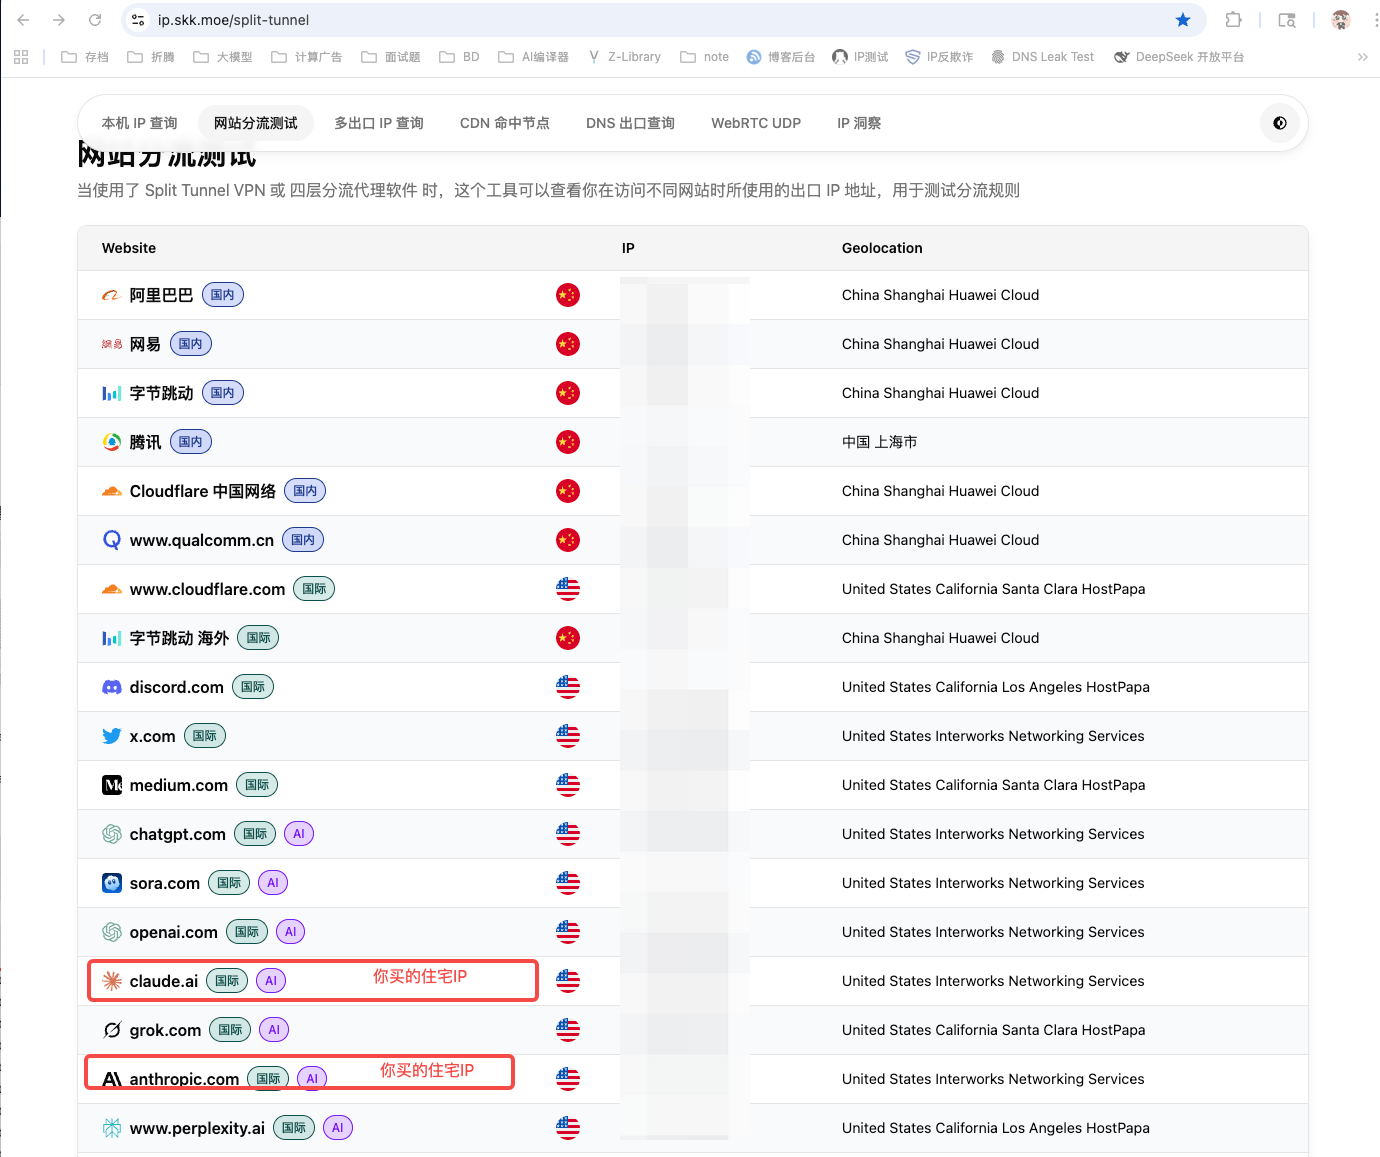Open the IP 洞察 tab
1380x1157 pixels.
[x=859, y=123]
